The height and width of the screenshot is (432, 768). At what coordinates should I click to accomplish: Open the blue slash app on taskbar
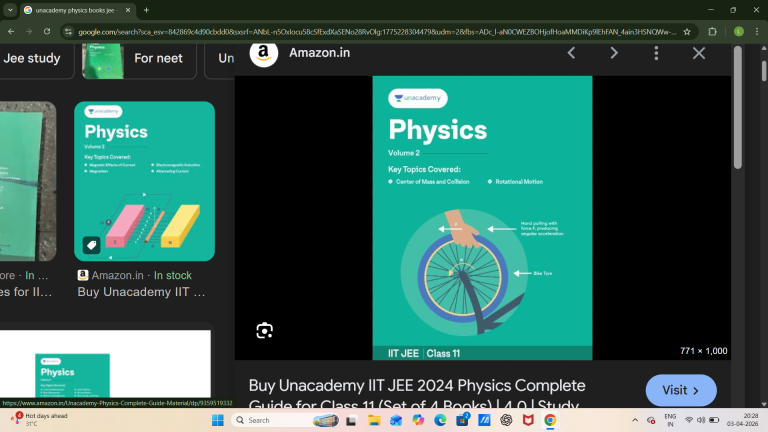(x=484, y=420)
